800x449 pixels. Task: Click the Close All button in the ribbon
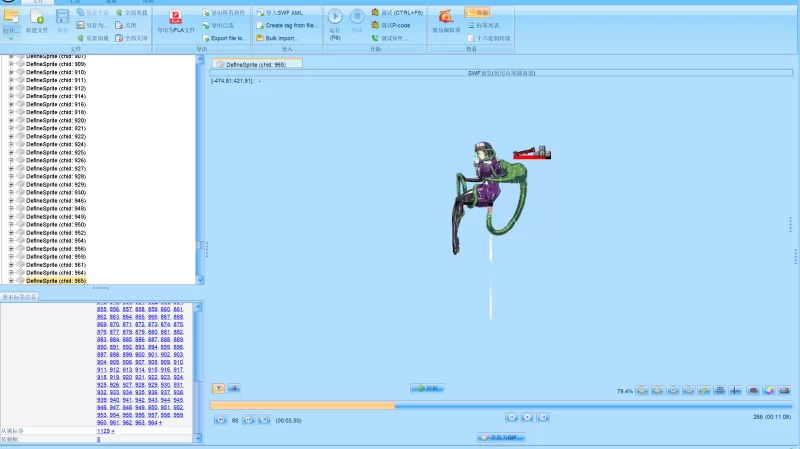point(132,38)
